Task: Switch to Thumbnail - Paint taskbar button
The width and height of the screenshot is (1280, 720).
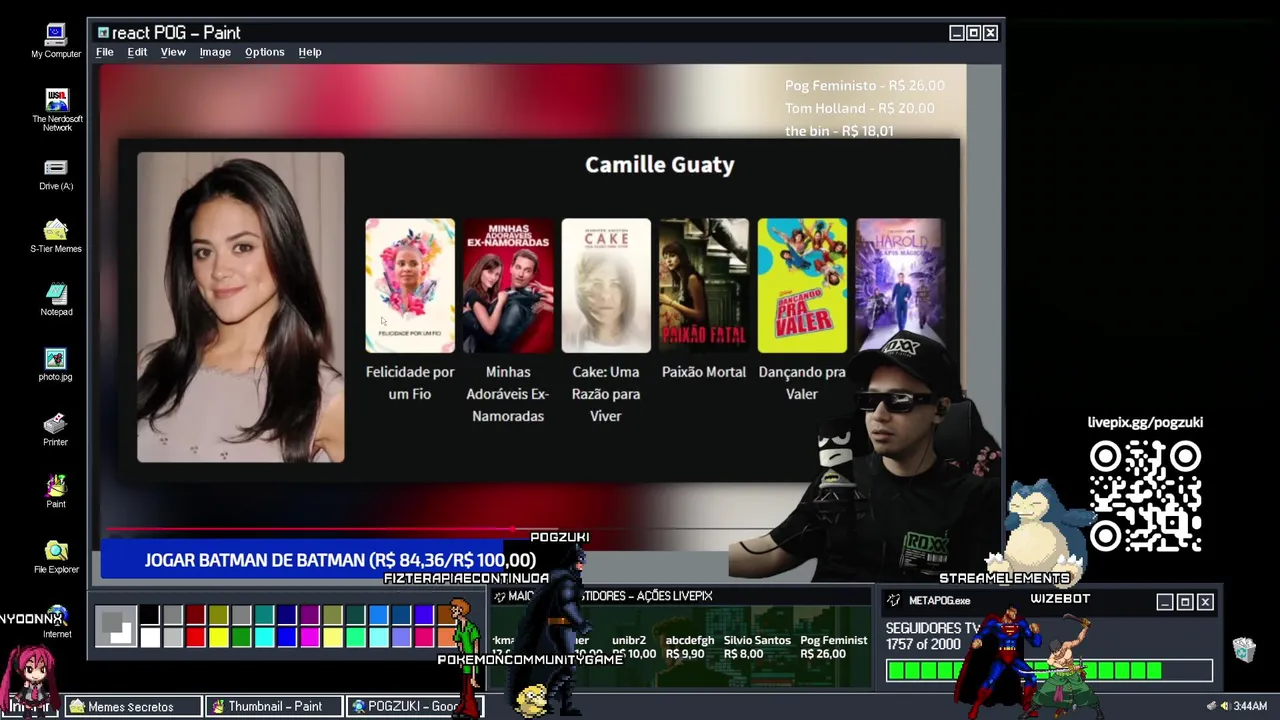Action: click(x=274, y=706)
